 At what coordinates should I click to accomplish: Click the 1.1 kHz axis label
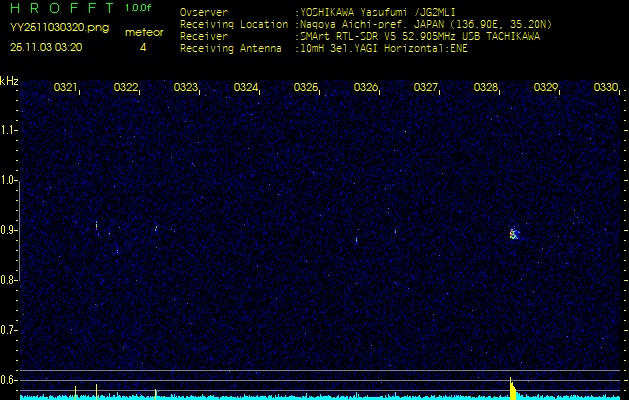8,130
